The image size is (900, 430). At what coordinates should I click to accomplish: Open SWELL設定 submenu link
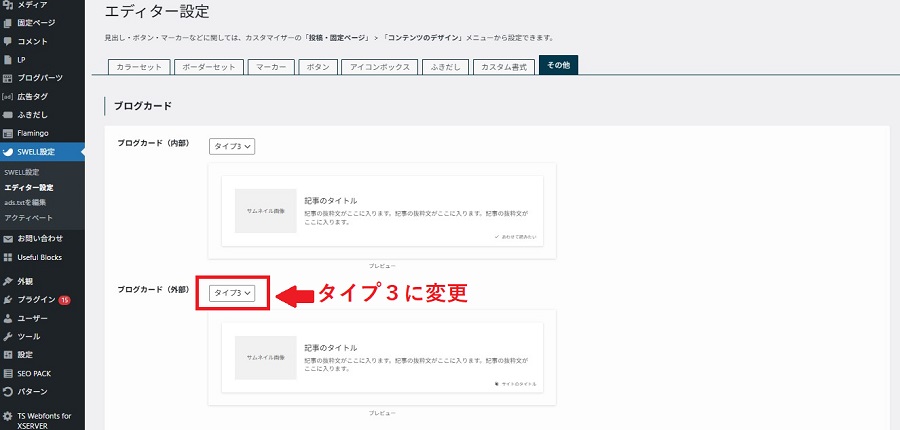click(x=21, y=172)
